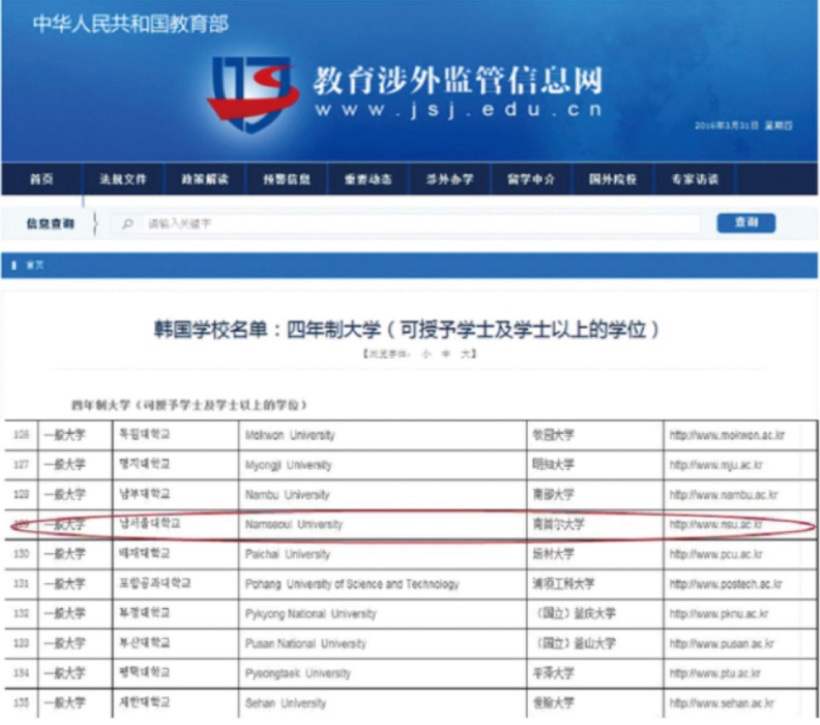Click the 首页 breadcrumb link
Image resolution: width=820 pixels, height=725 pixels.
click(35, 265)
